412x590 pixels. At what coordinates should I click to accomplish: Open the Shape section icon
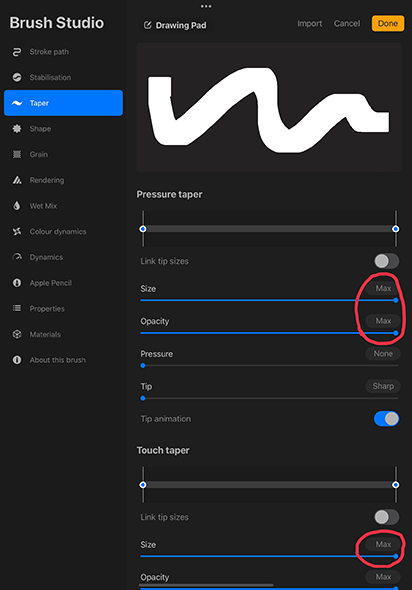(x=17, y=129)
